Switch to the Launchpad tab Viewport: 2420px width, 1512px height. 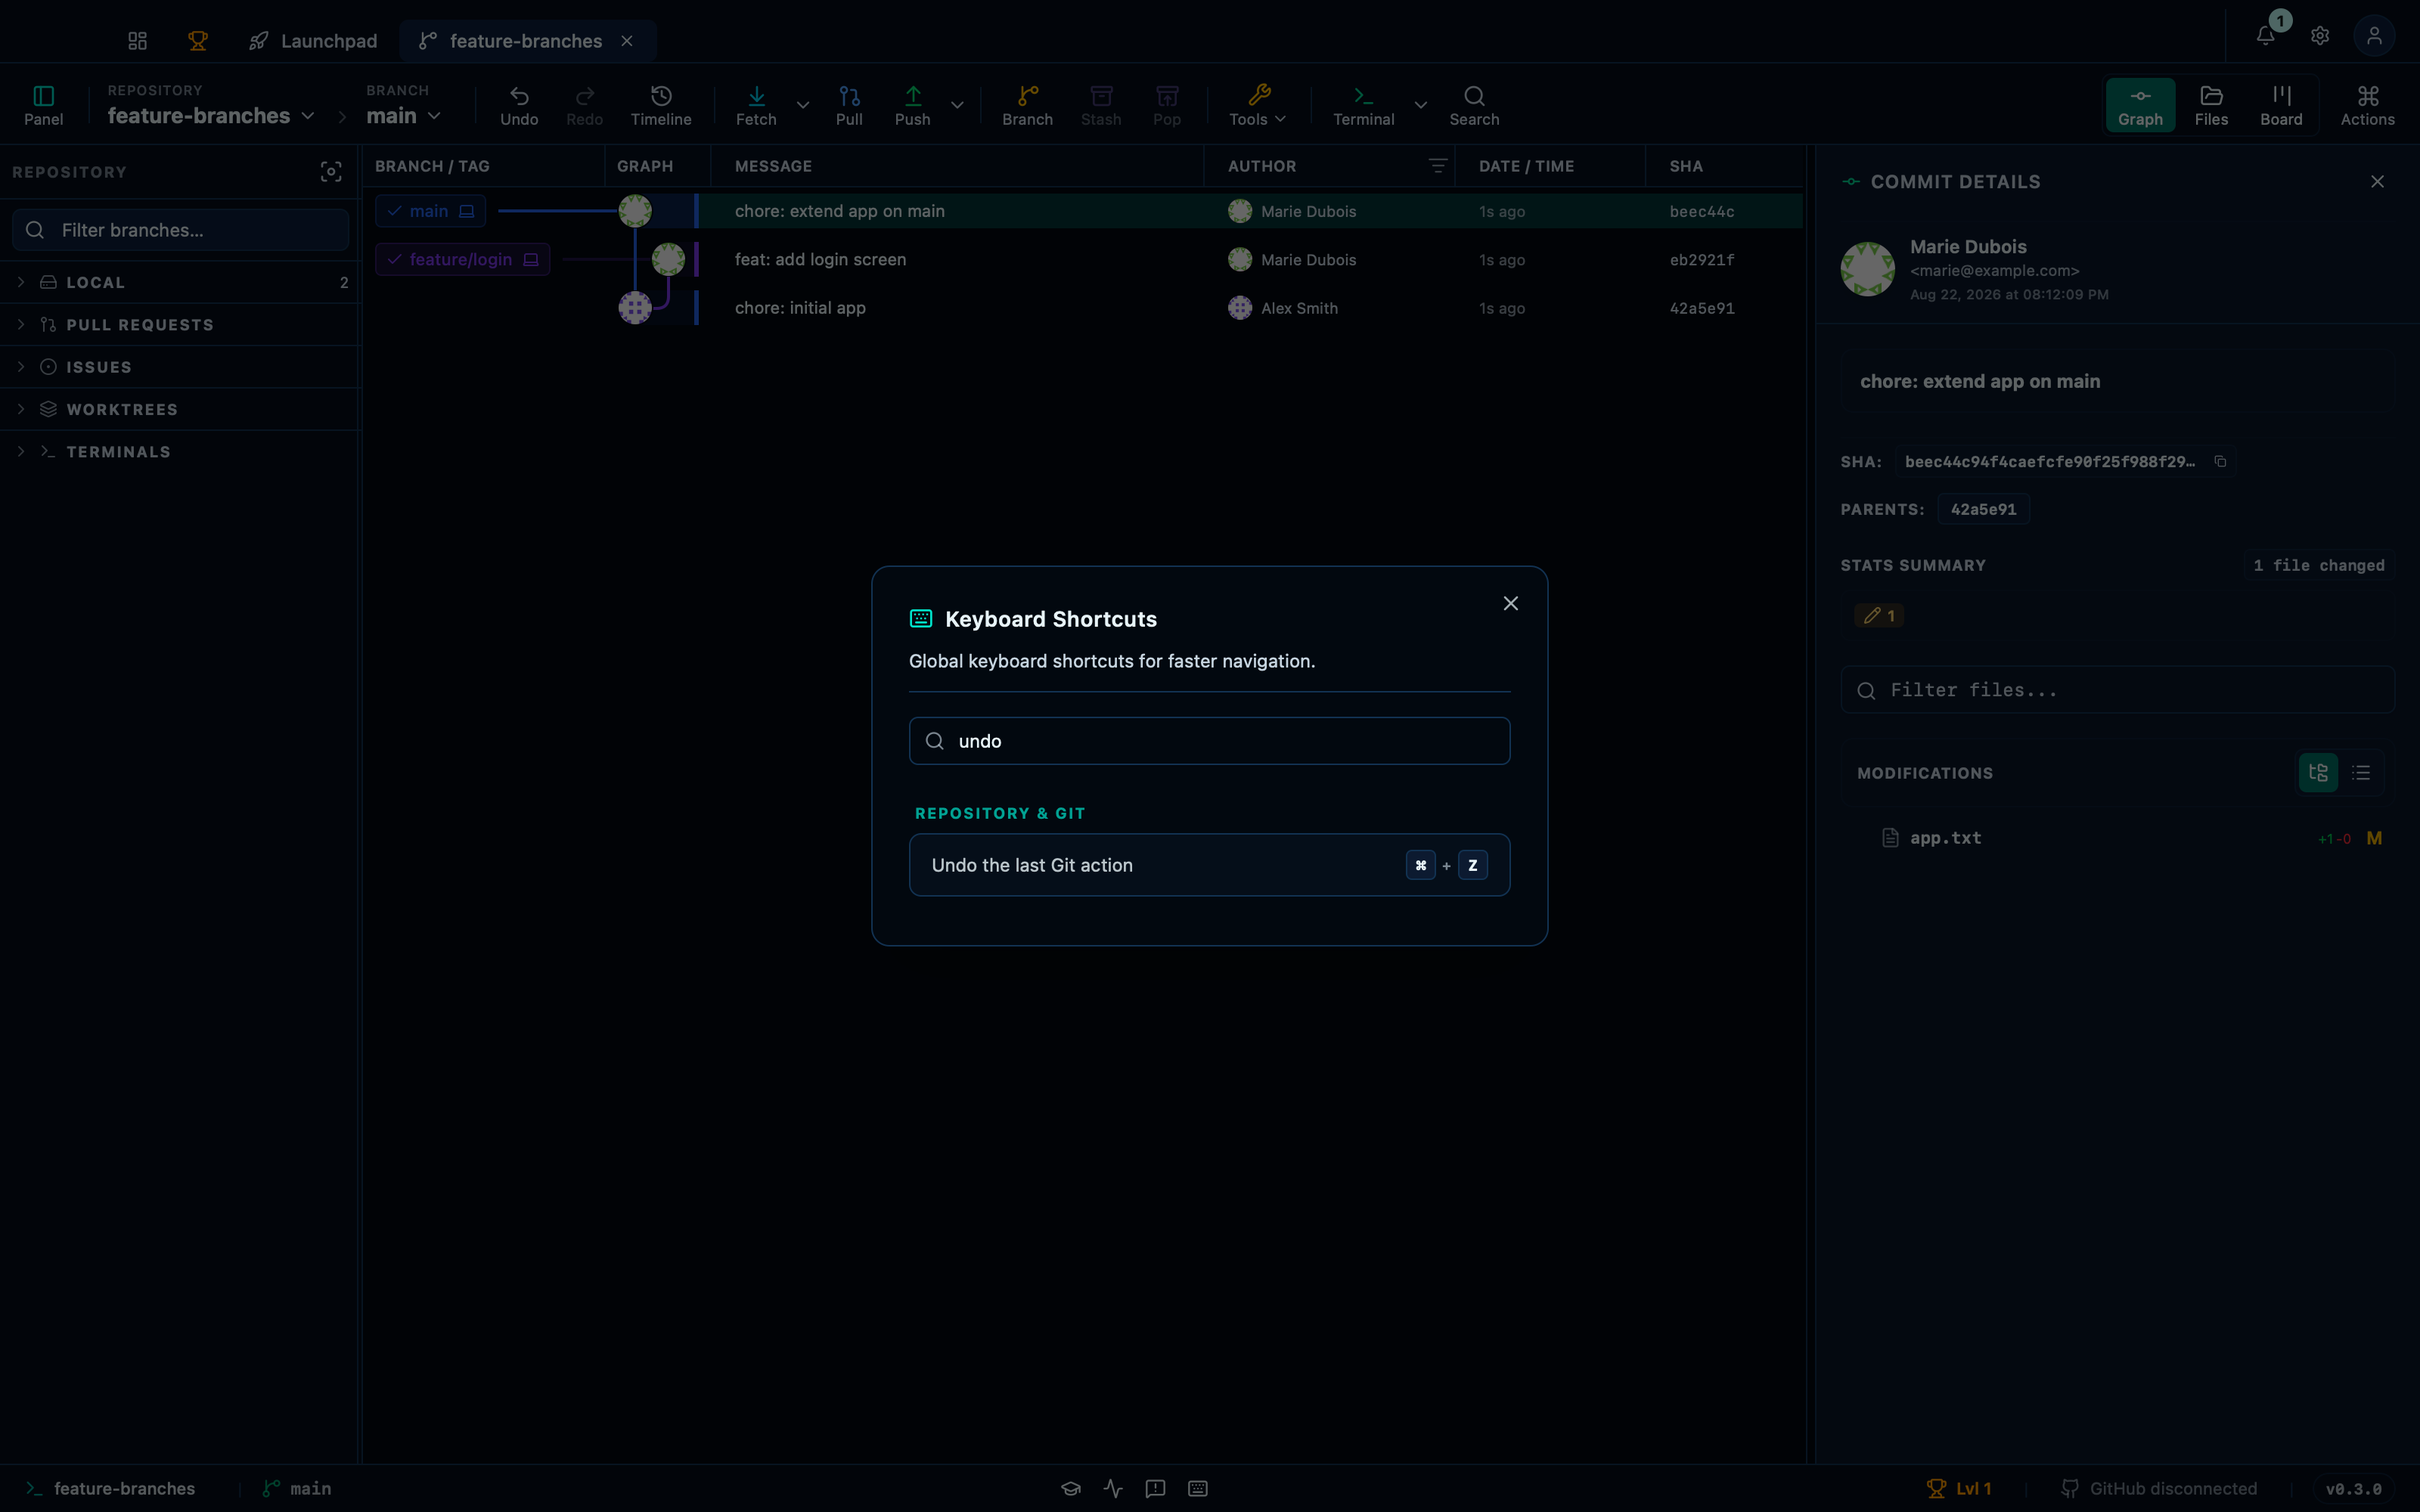pos(313,41)
